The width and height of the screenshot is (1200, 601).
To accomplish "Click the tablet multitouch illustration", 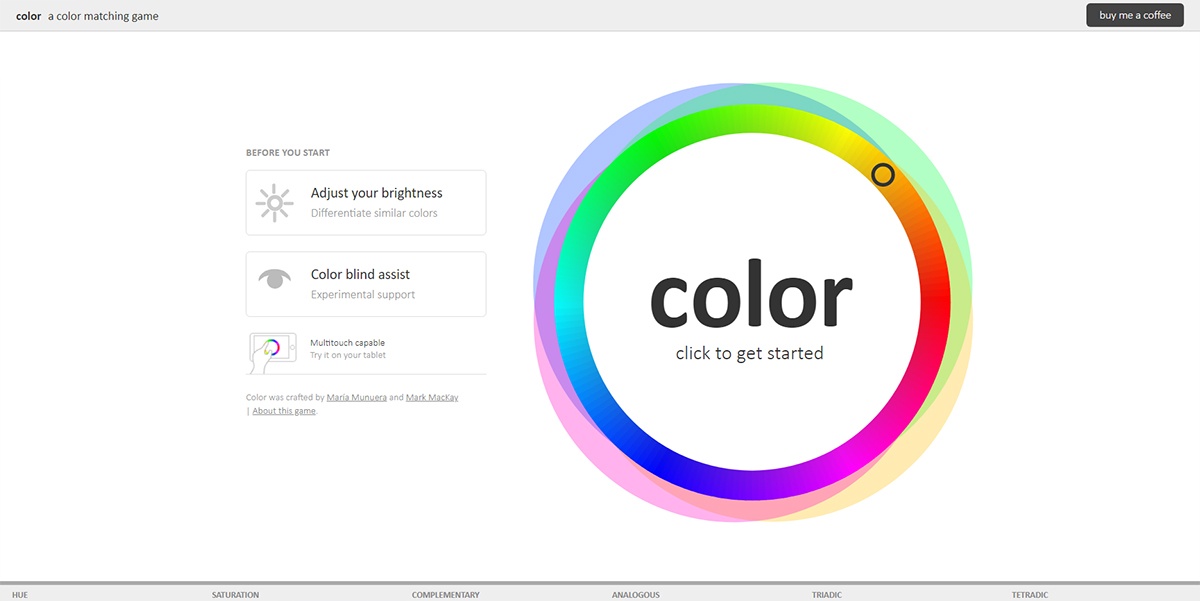I will click(x=272, y=352).
